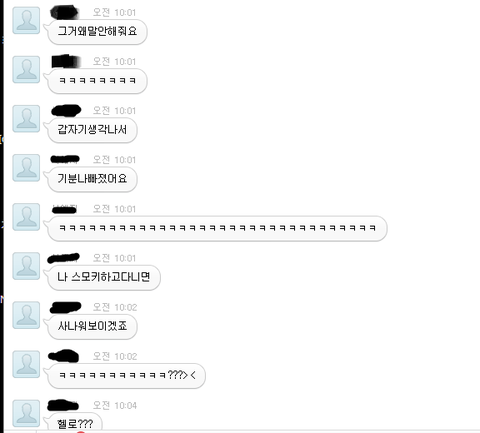Click avatar beside 헬로??? message
Image resolution: width=480 pixels, height=433 pixels.
[x=26, y=413]
